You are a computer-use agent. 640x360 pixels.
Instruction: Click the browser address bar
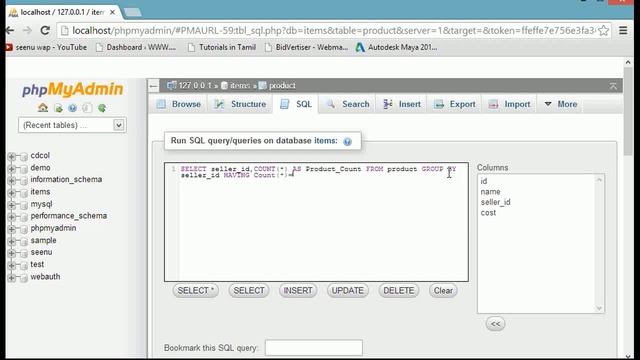[x=333, y=31]
